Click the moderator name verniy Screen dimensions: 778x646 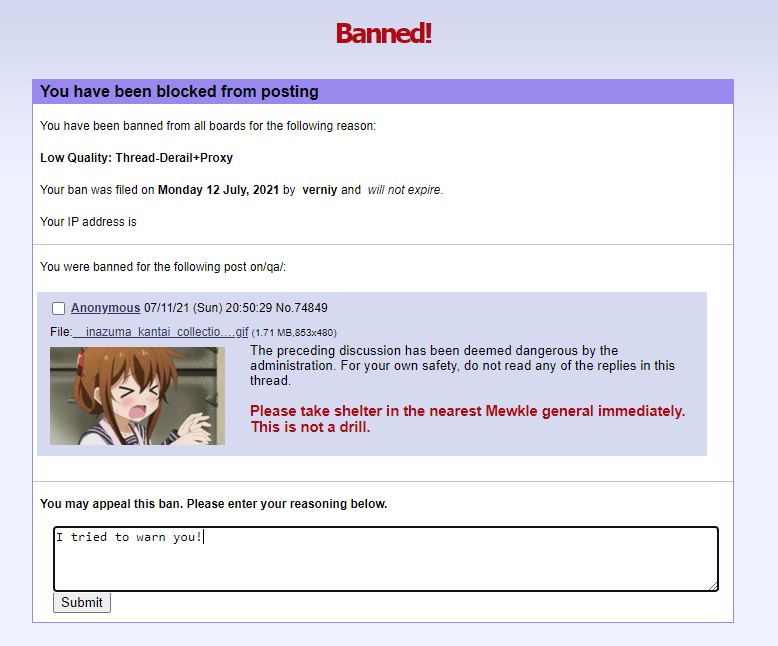tap(320, 190)
